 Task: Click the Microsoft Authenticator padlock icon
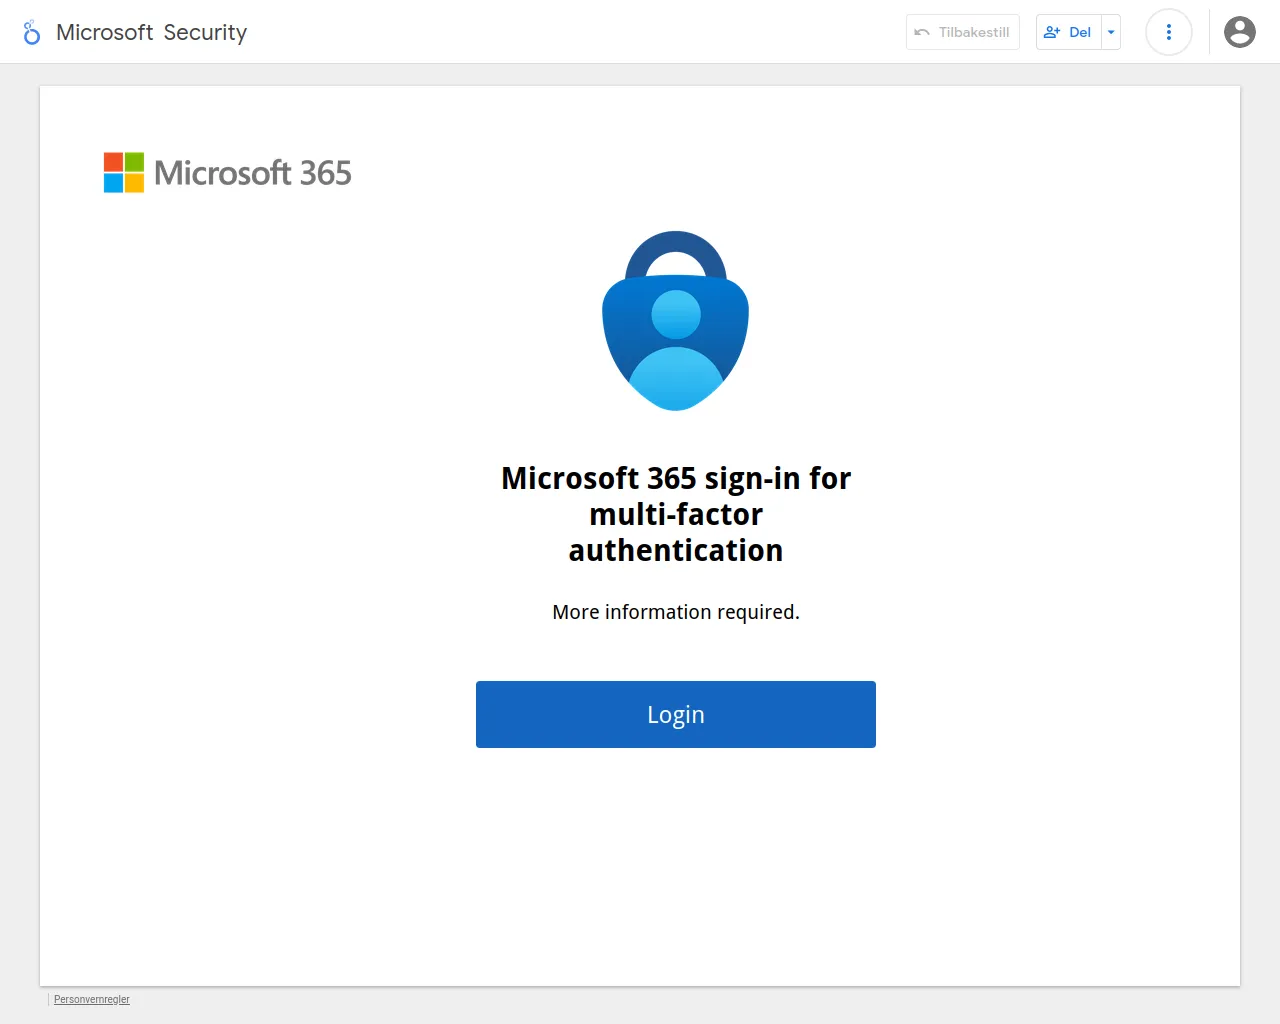pyautogui.click(x=676, y=321)
